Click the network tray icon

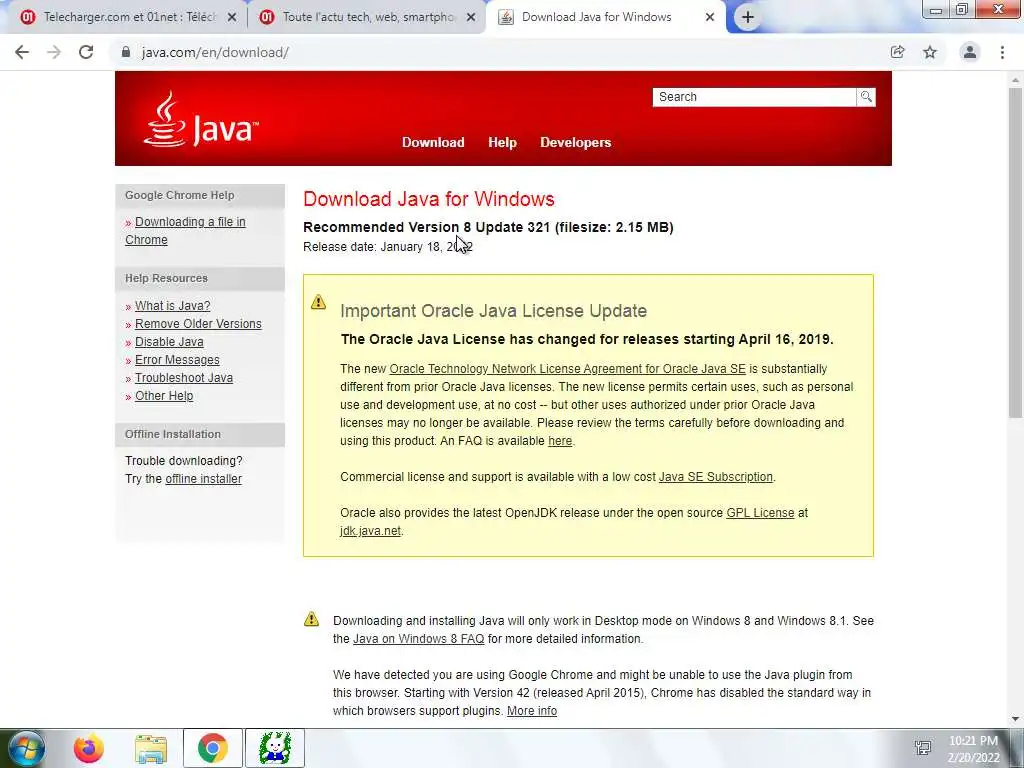pos(923,748)
